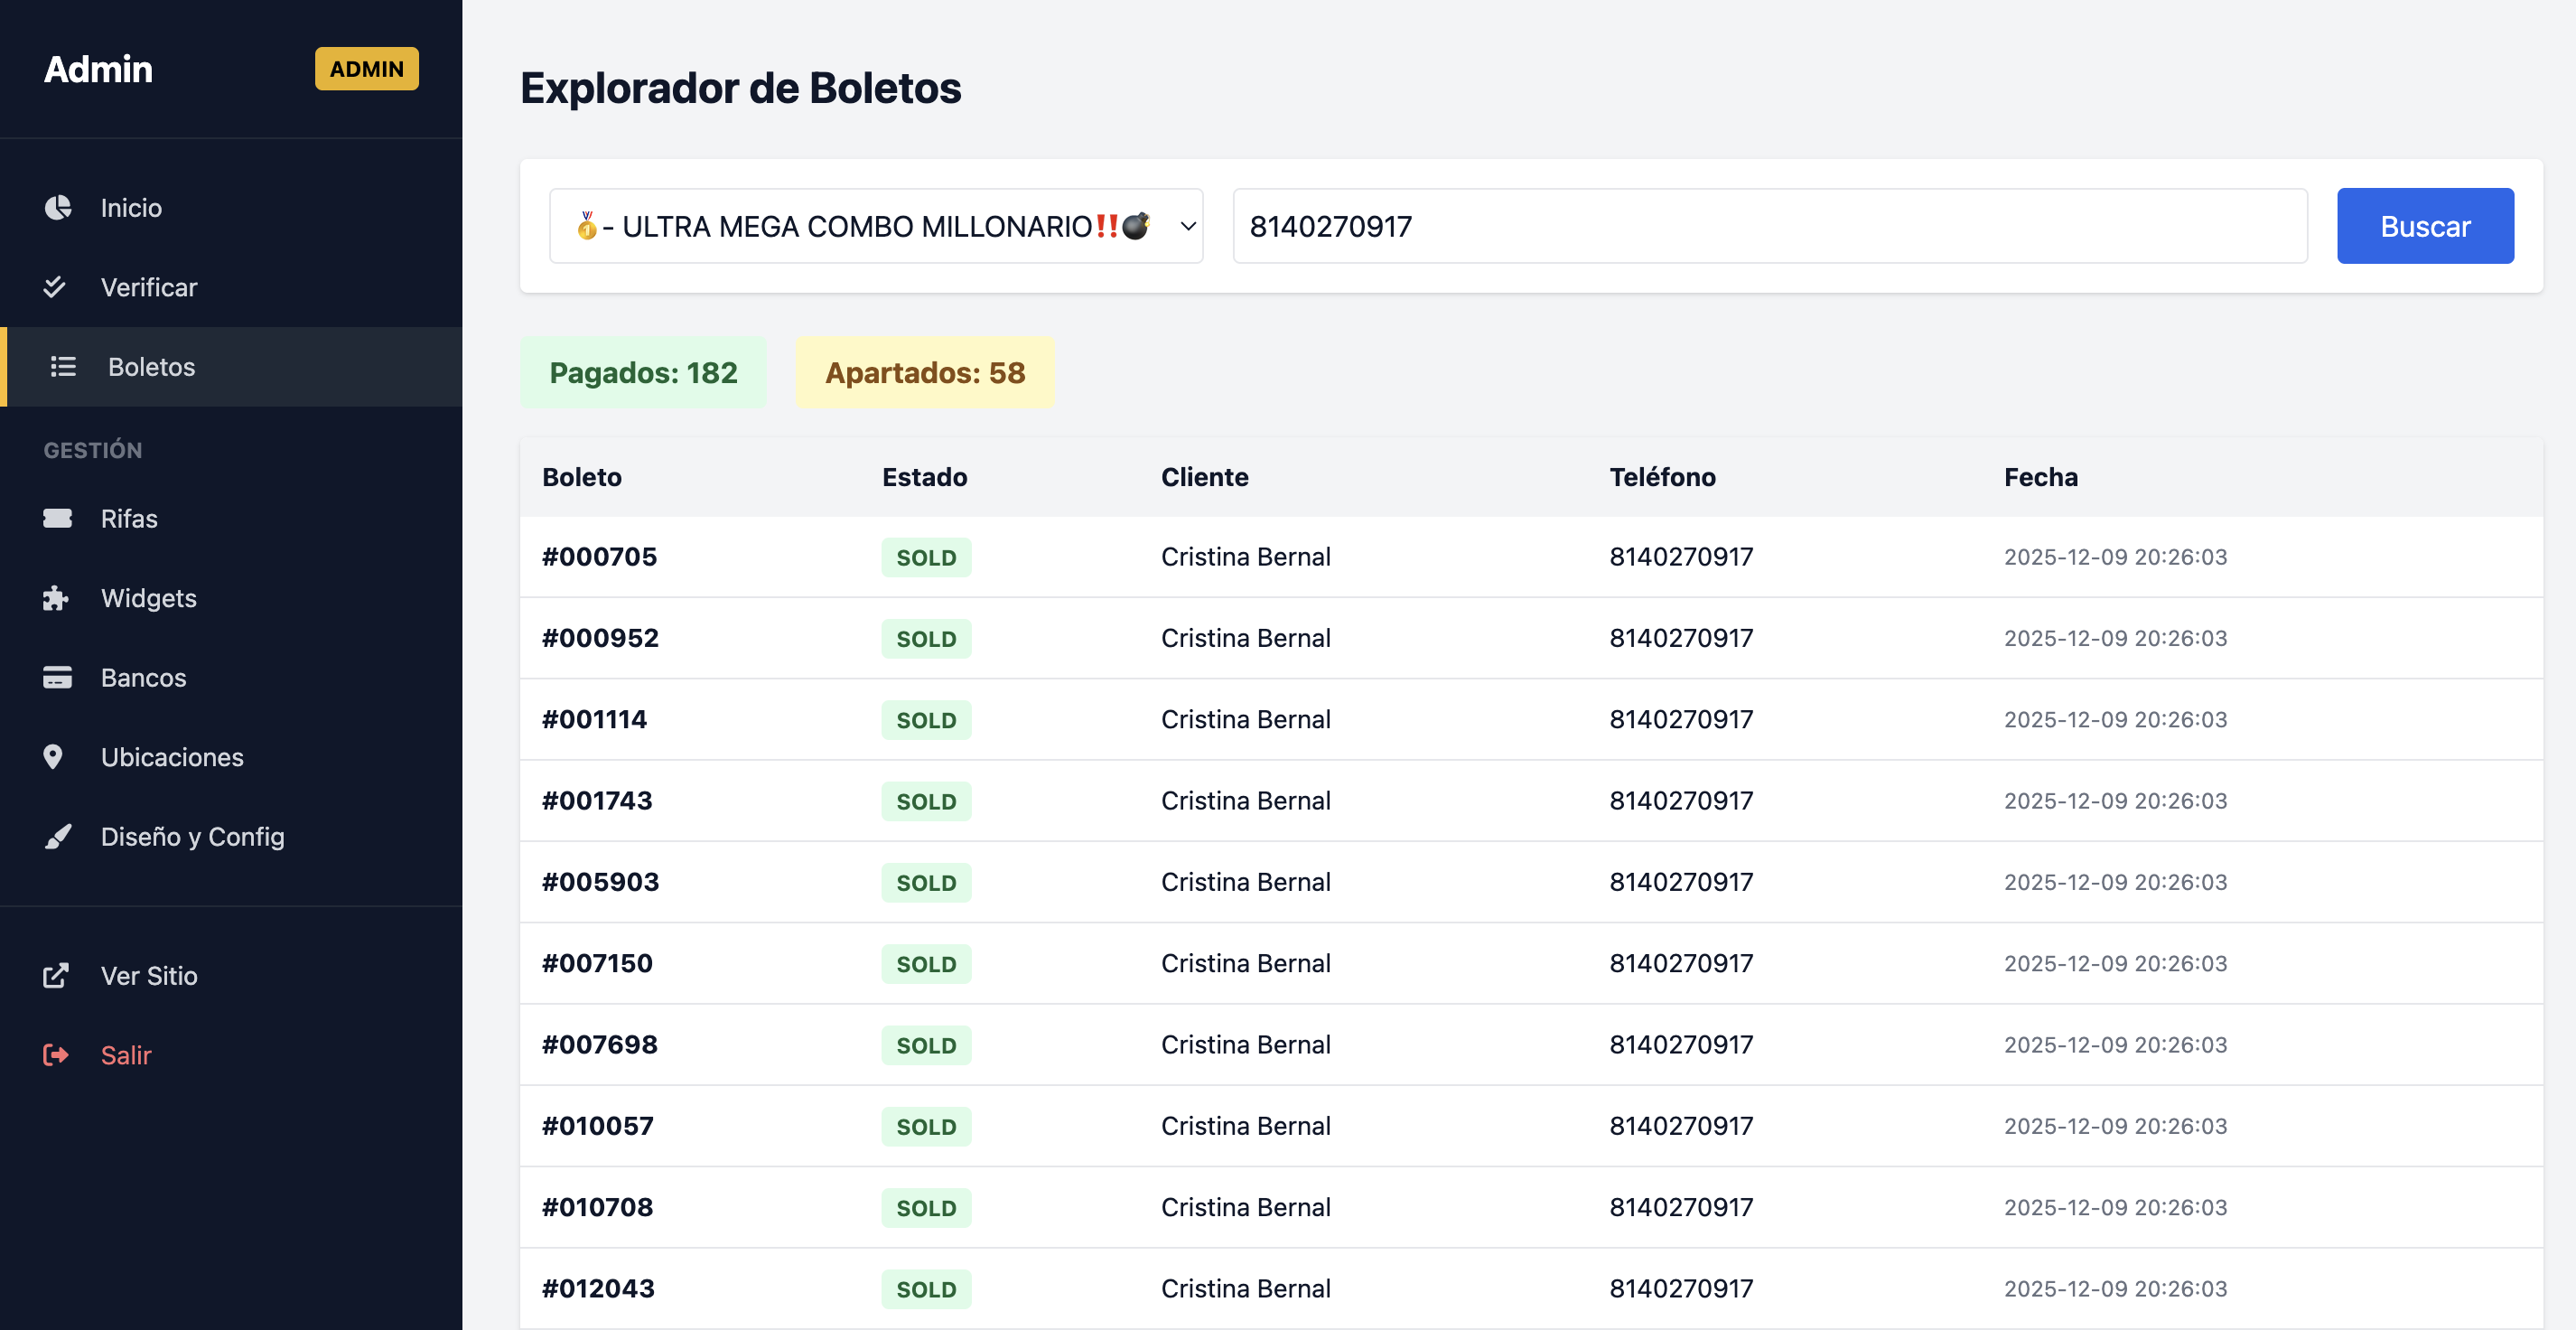Click the Boletos list icon

[x=63, y=367]
